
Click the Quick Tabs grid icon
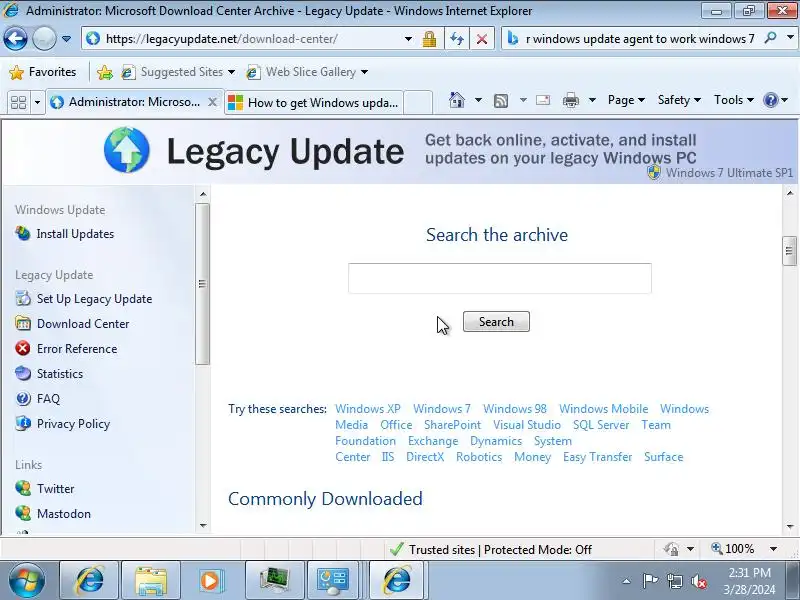[18, 102]
